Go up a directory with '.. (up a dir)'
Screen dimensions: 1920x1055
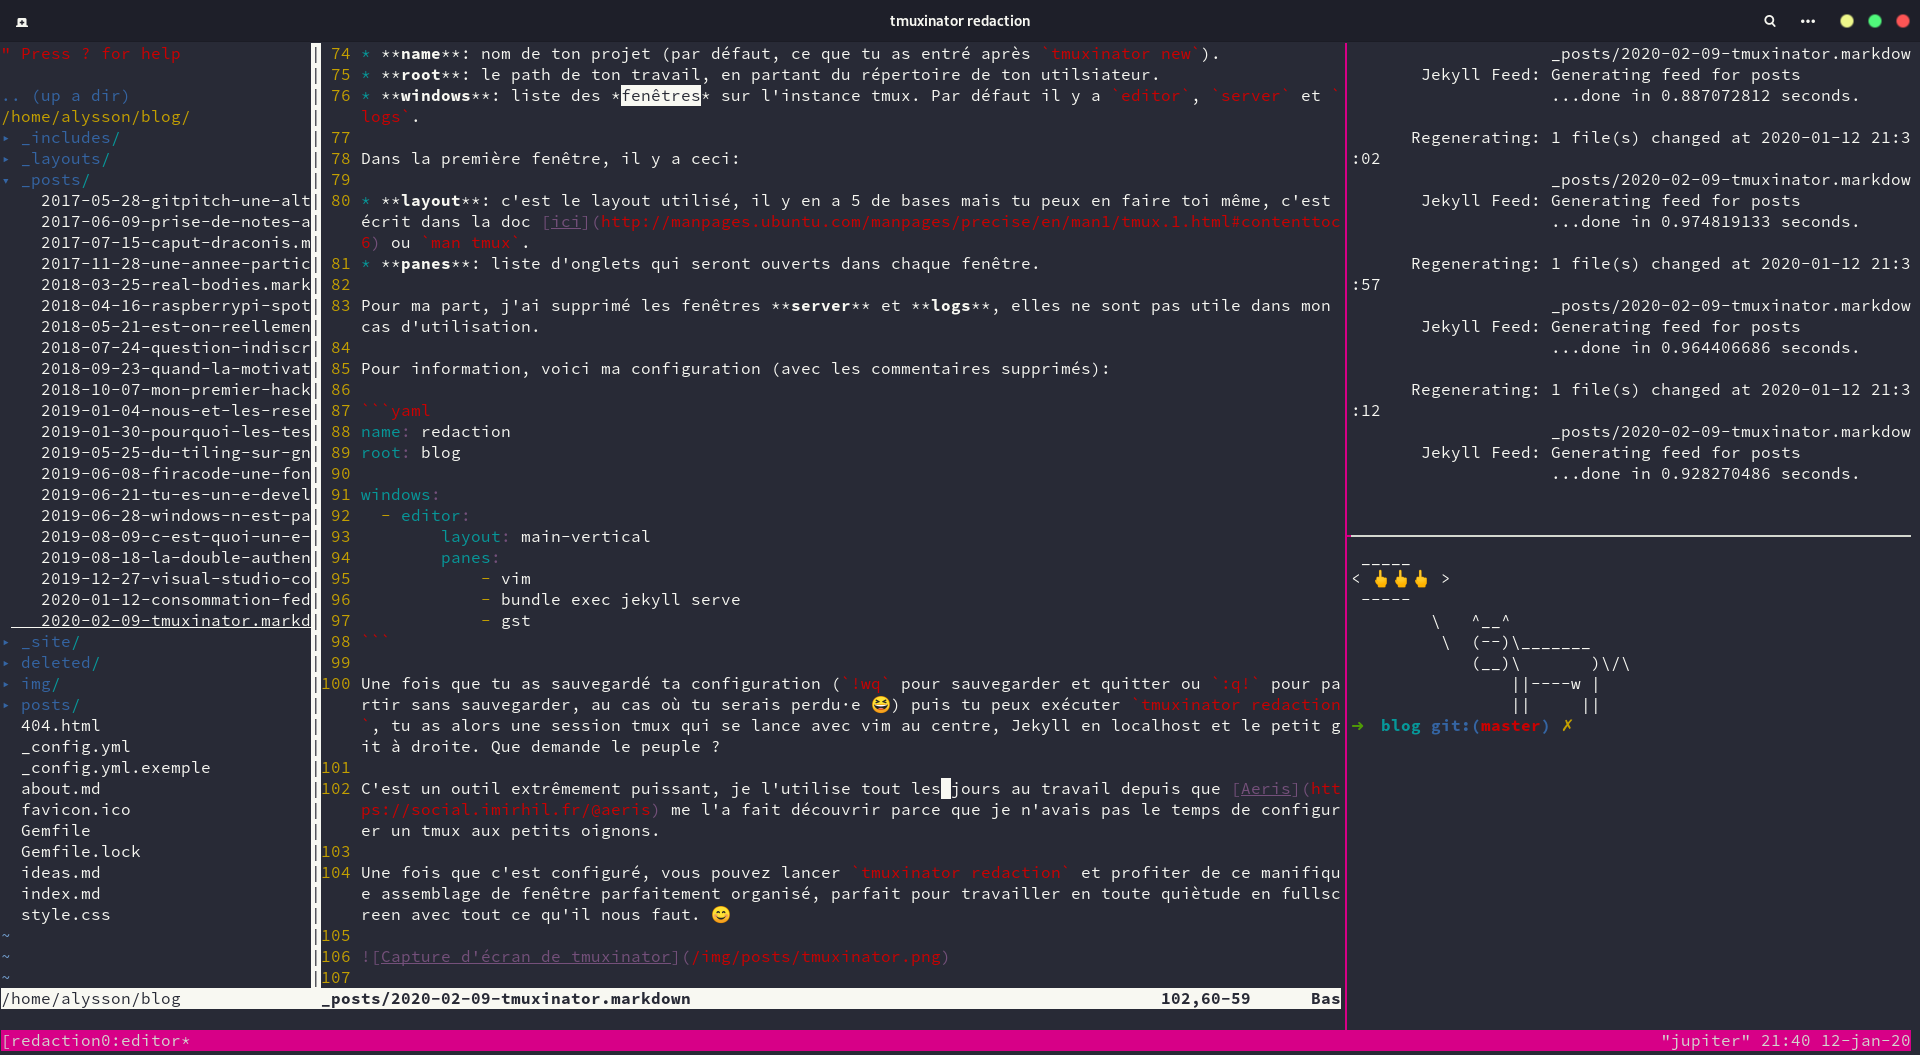click(66, 96)
